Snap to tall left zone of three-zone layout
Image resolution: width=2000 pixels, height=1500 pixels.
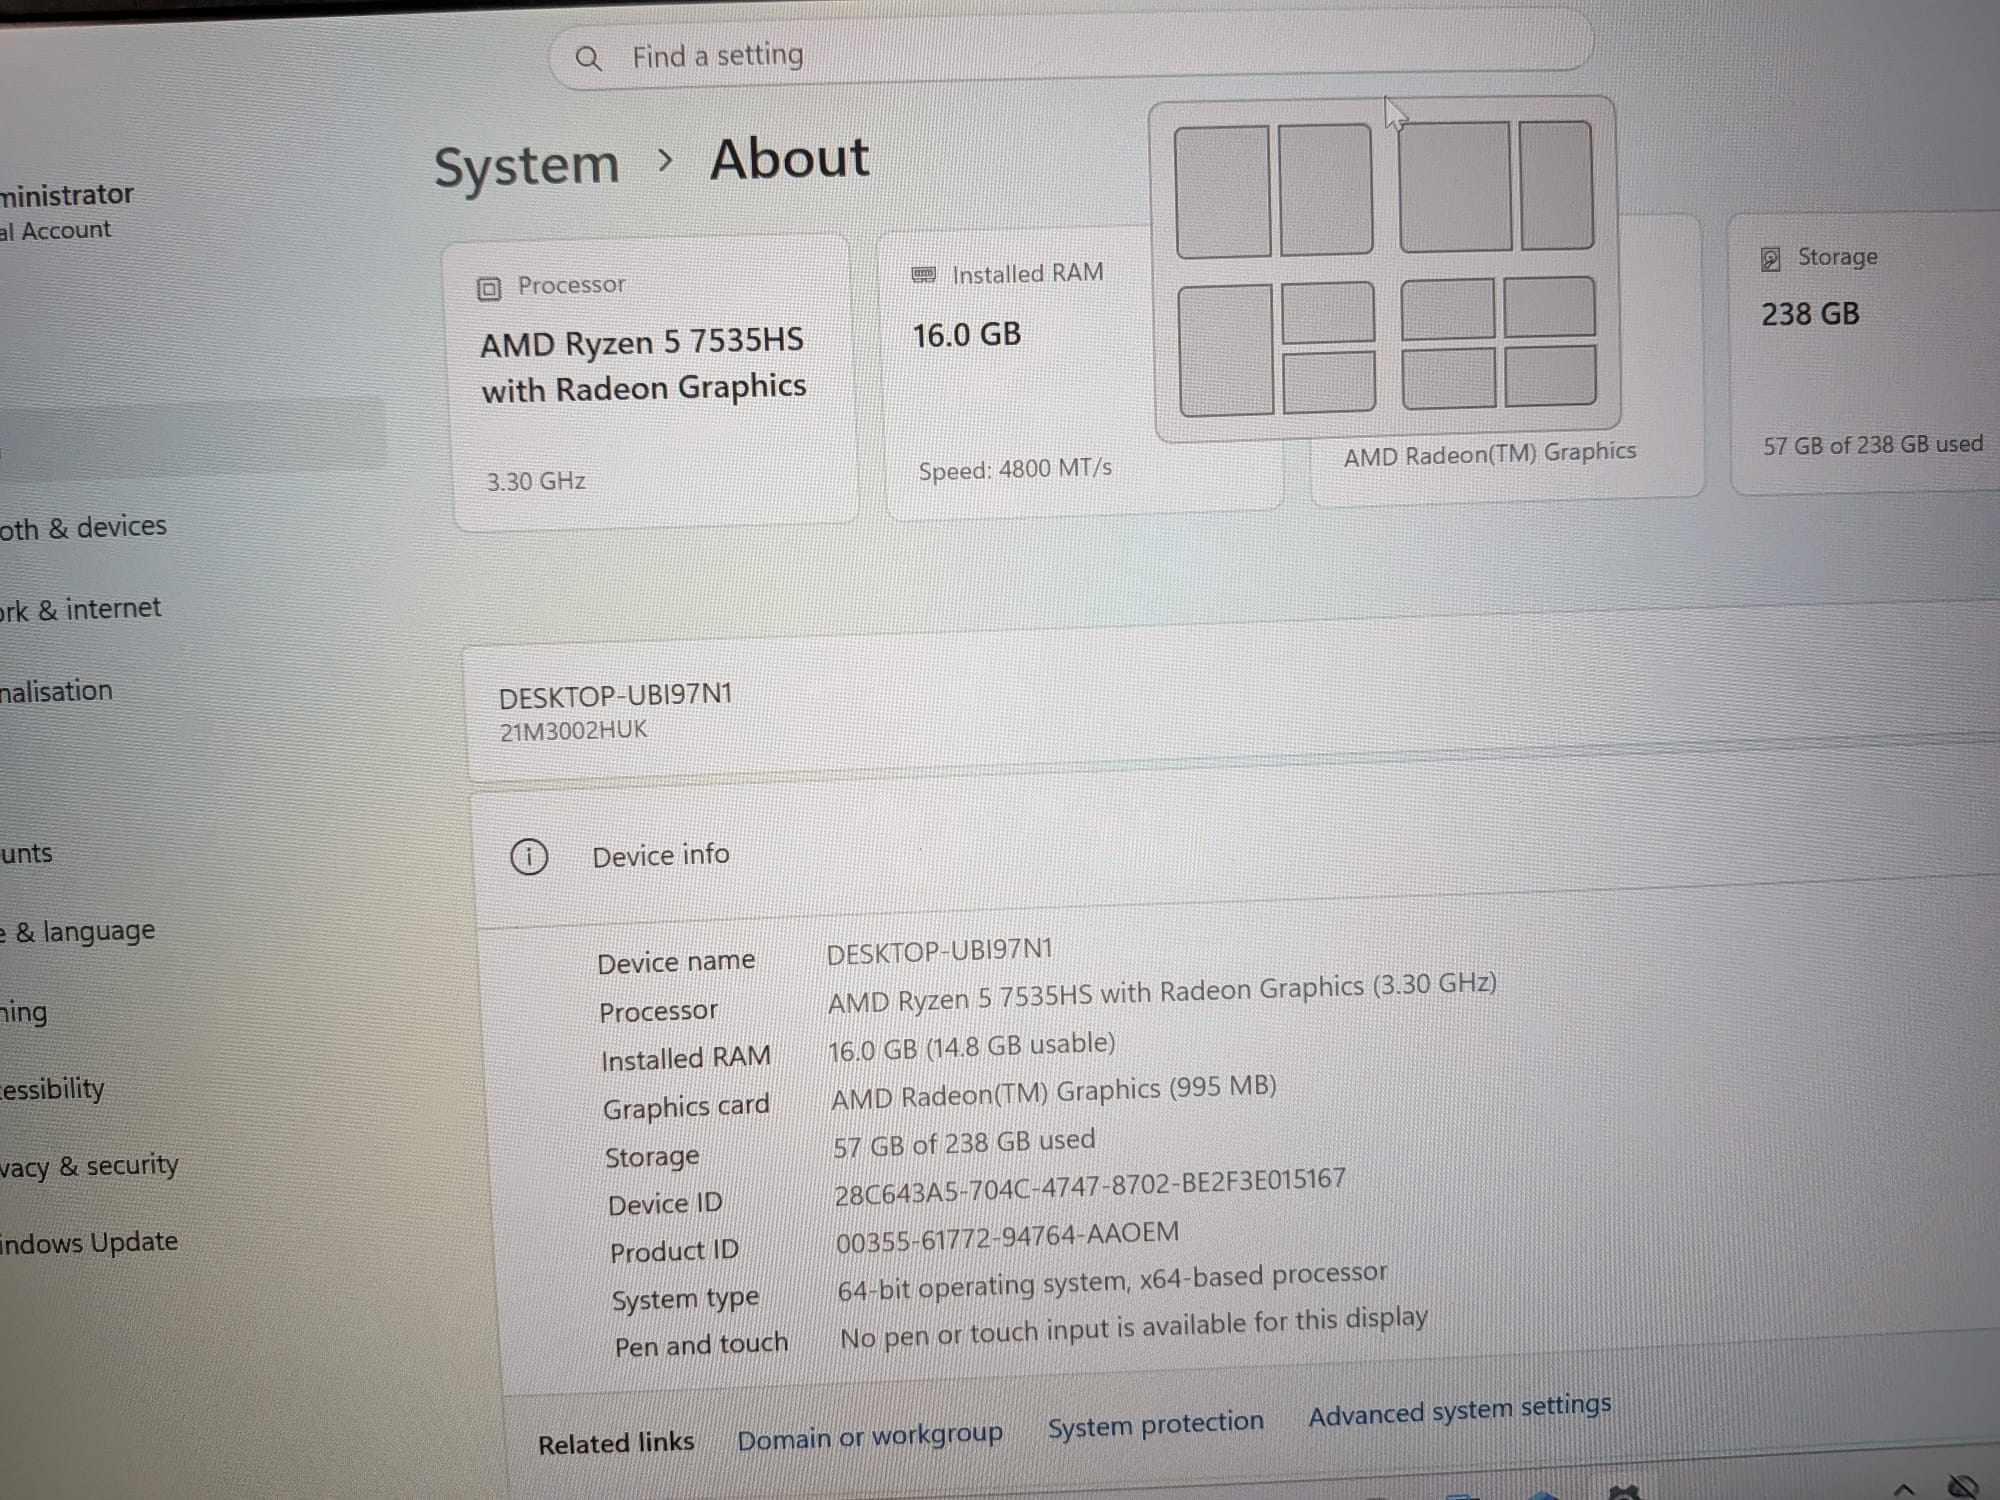(1226, 350)
